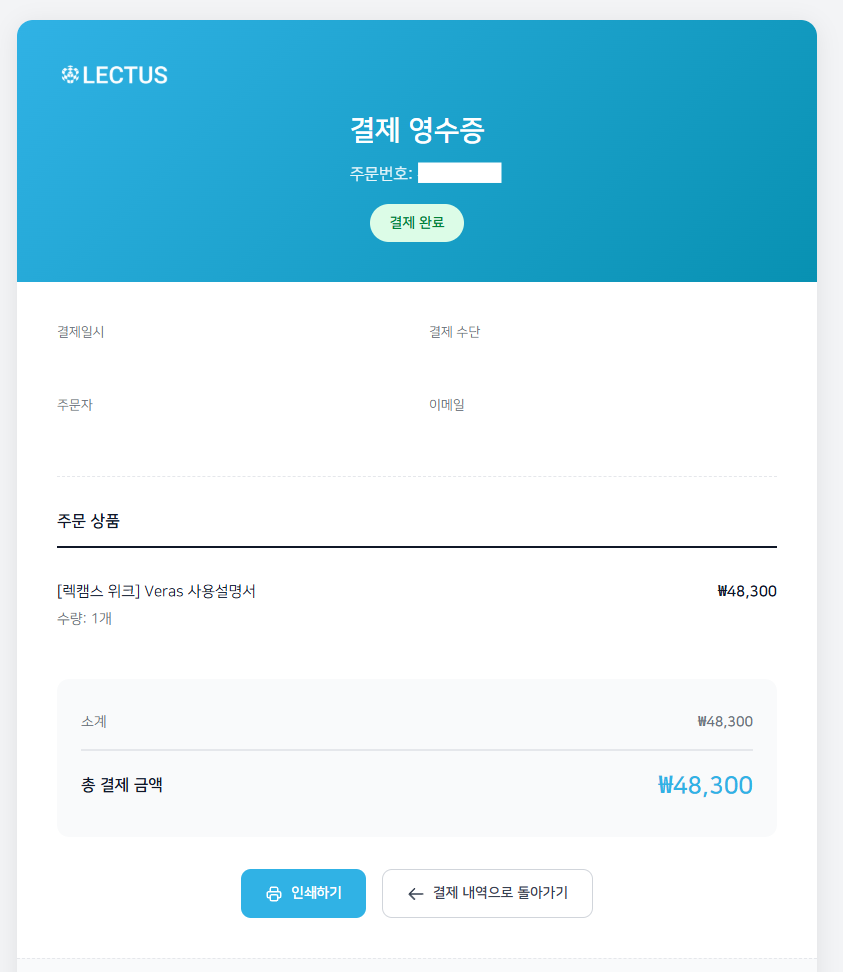The width and height of the screenshot is (843, 972).
Task: Click the 주문번호 label in the header
Action: tap(381, 173)
